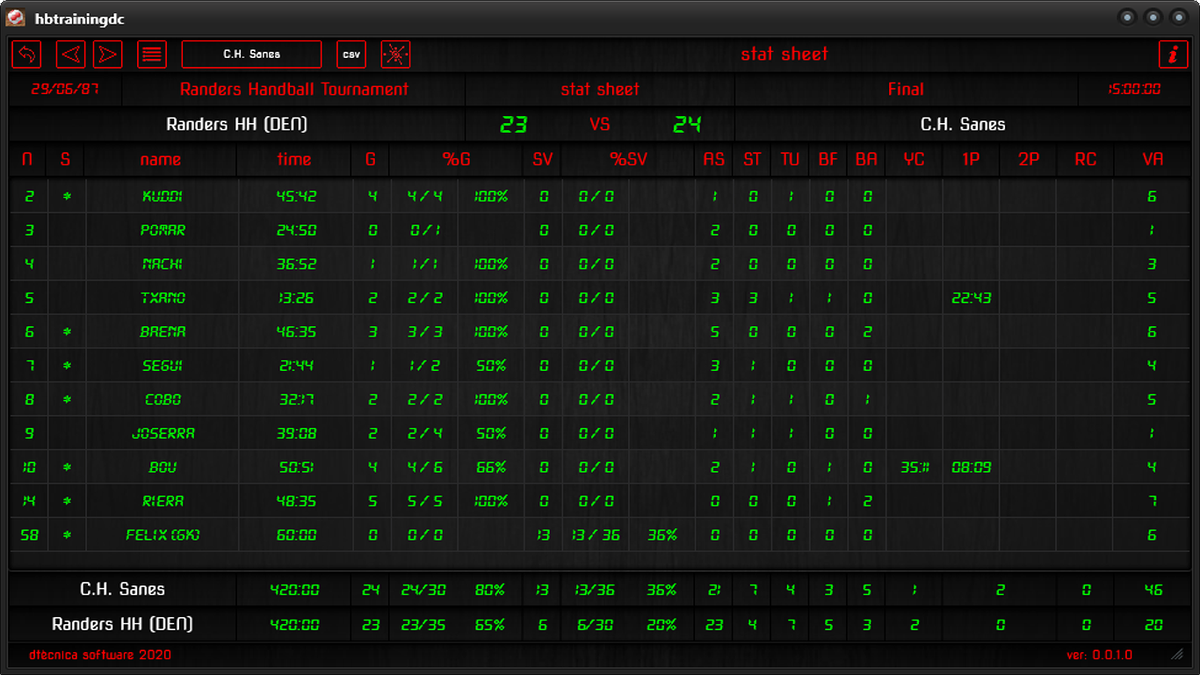
Task: Click the 'G' goals column header
Action: pos(371,159)
